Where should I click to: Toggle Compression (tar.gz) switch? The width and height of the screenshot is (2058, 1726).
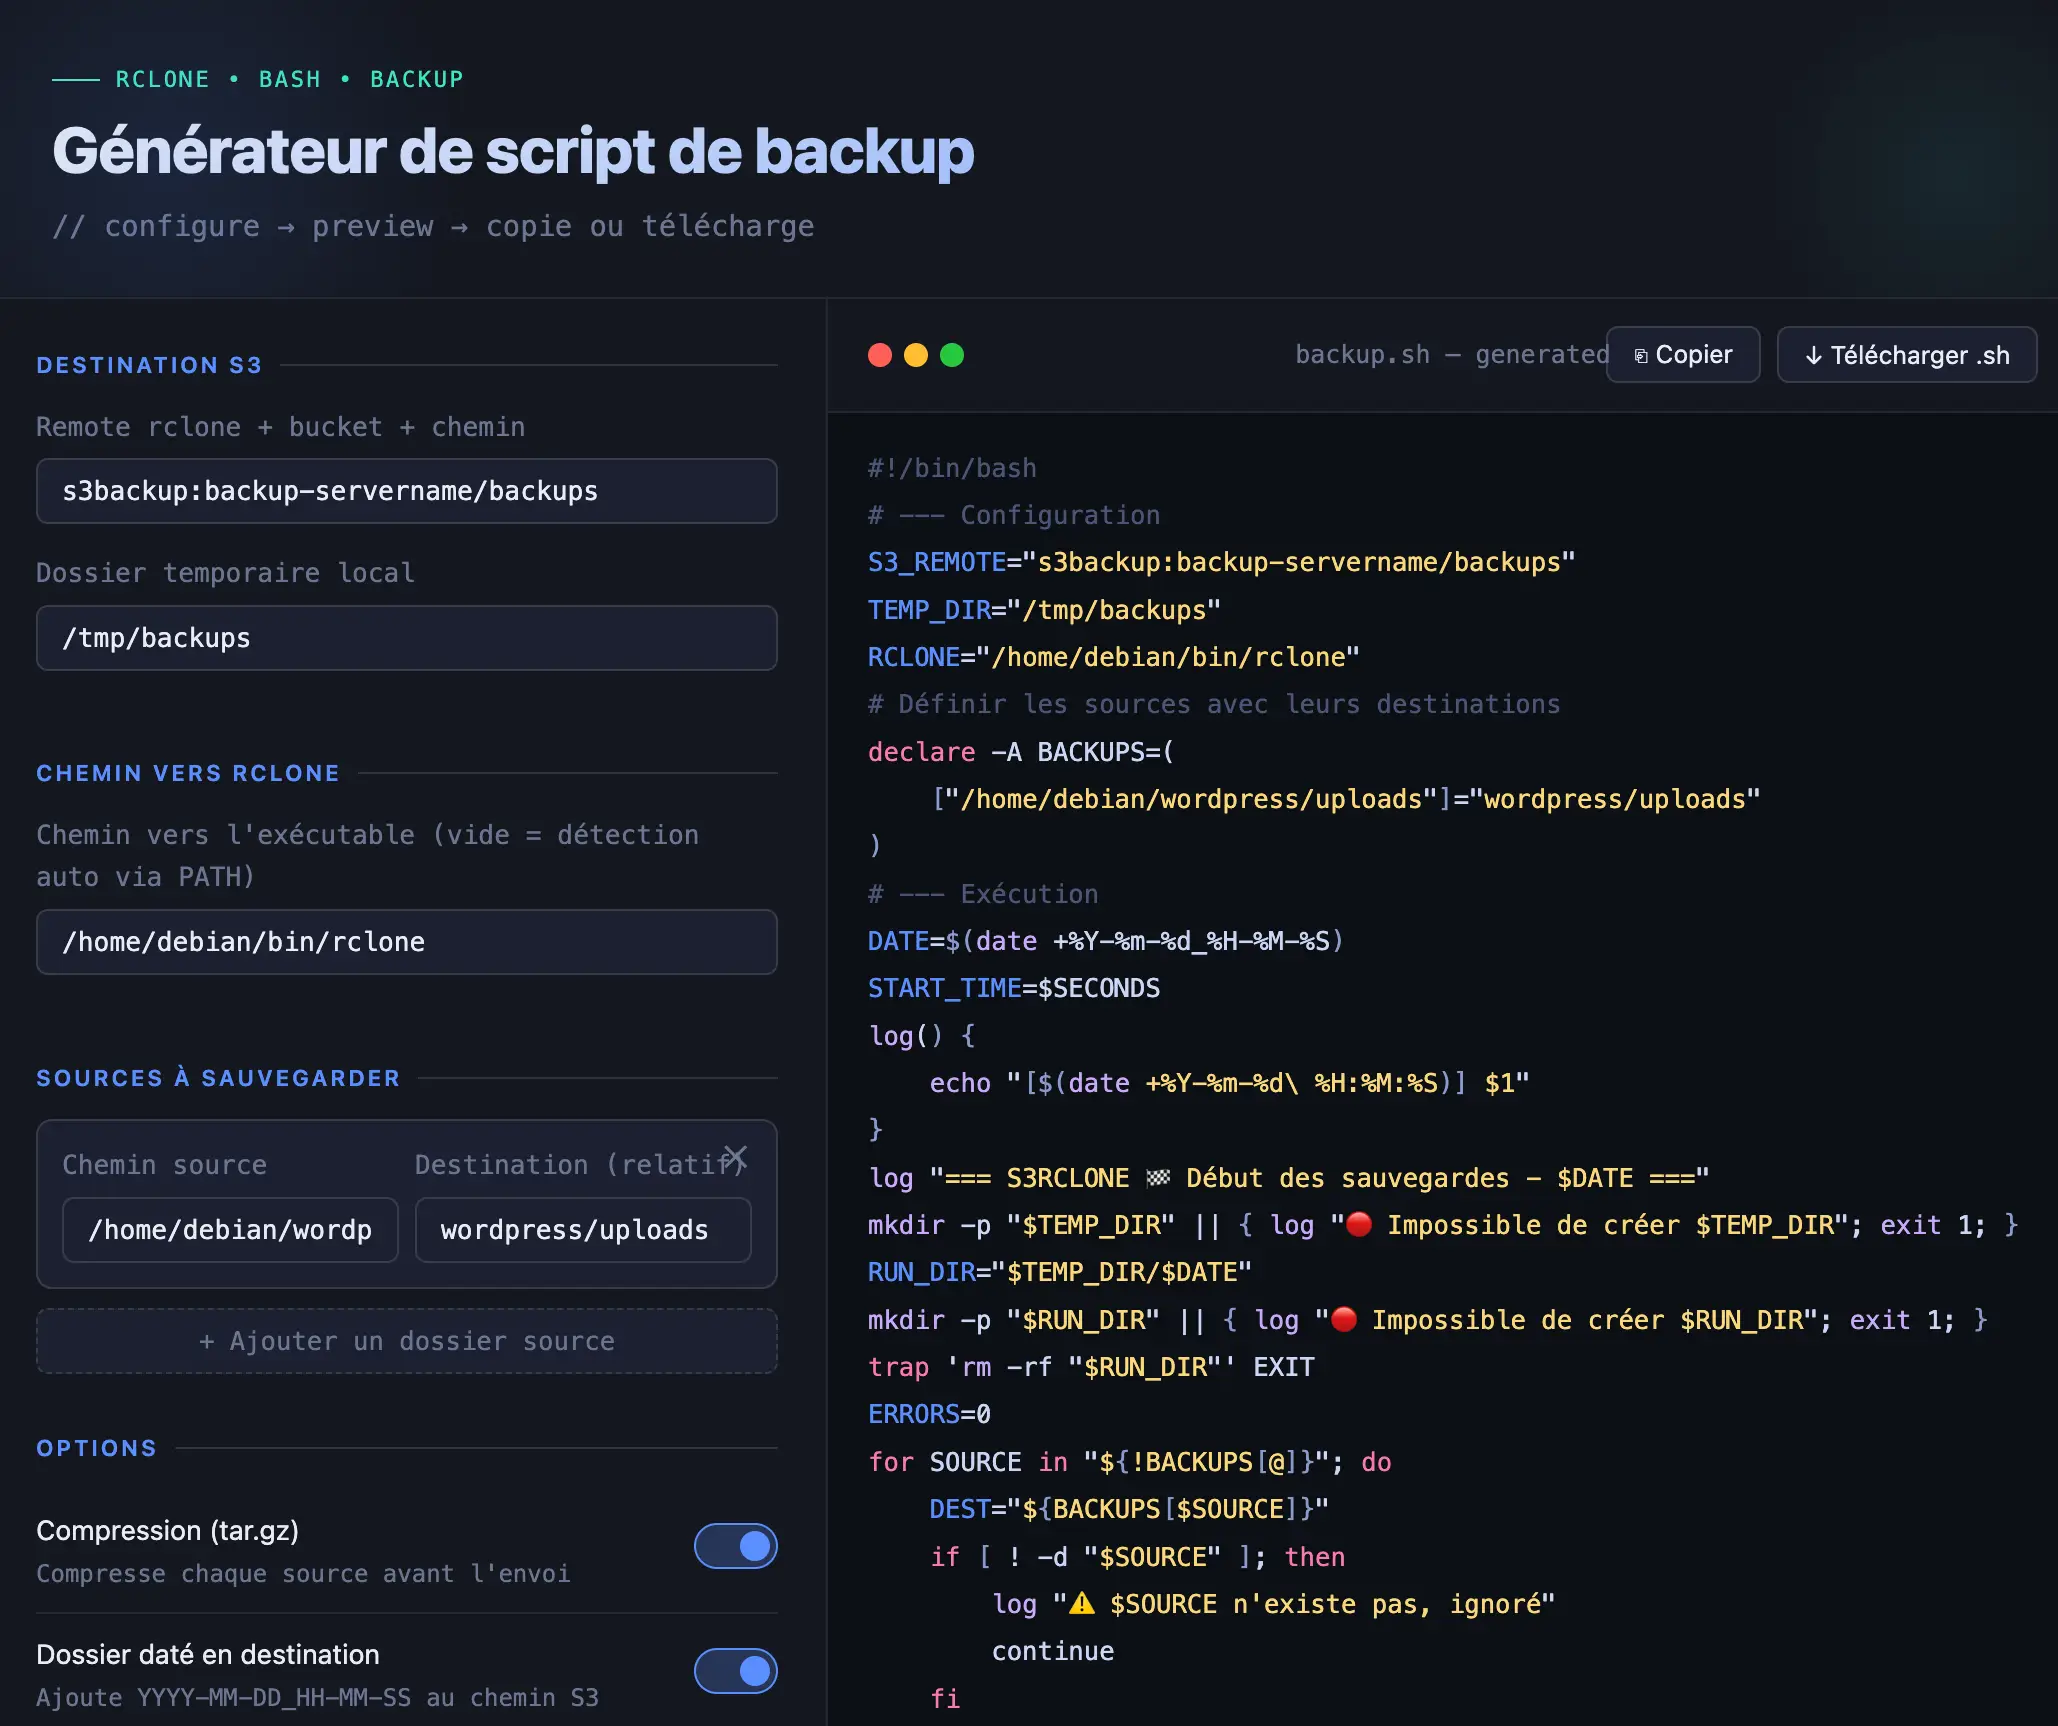[735, 1546]
